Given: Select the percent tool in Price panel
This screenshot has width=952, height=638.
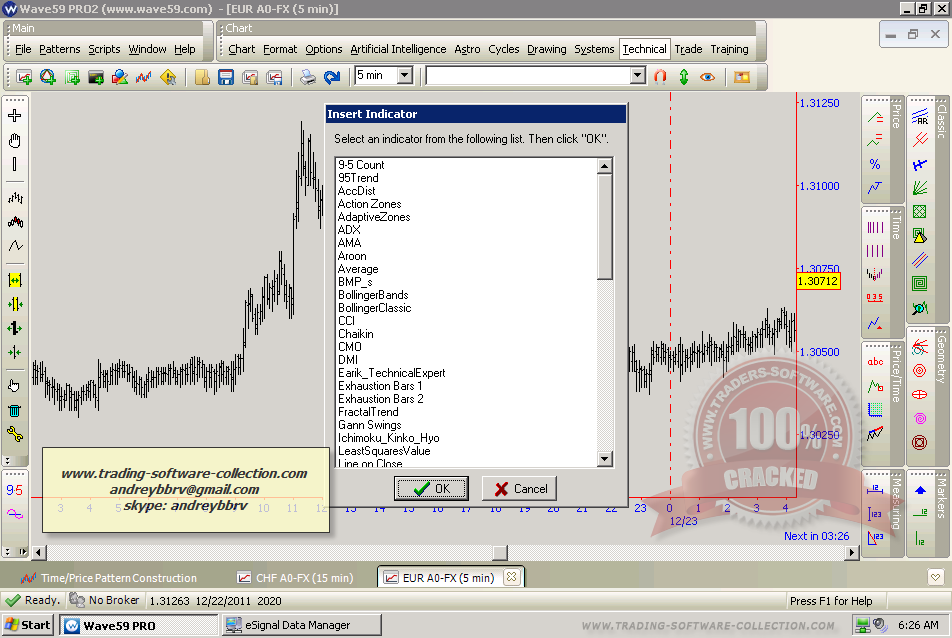Looking at the screenshot, I should click(875, 164).
